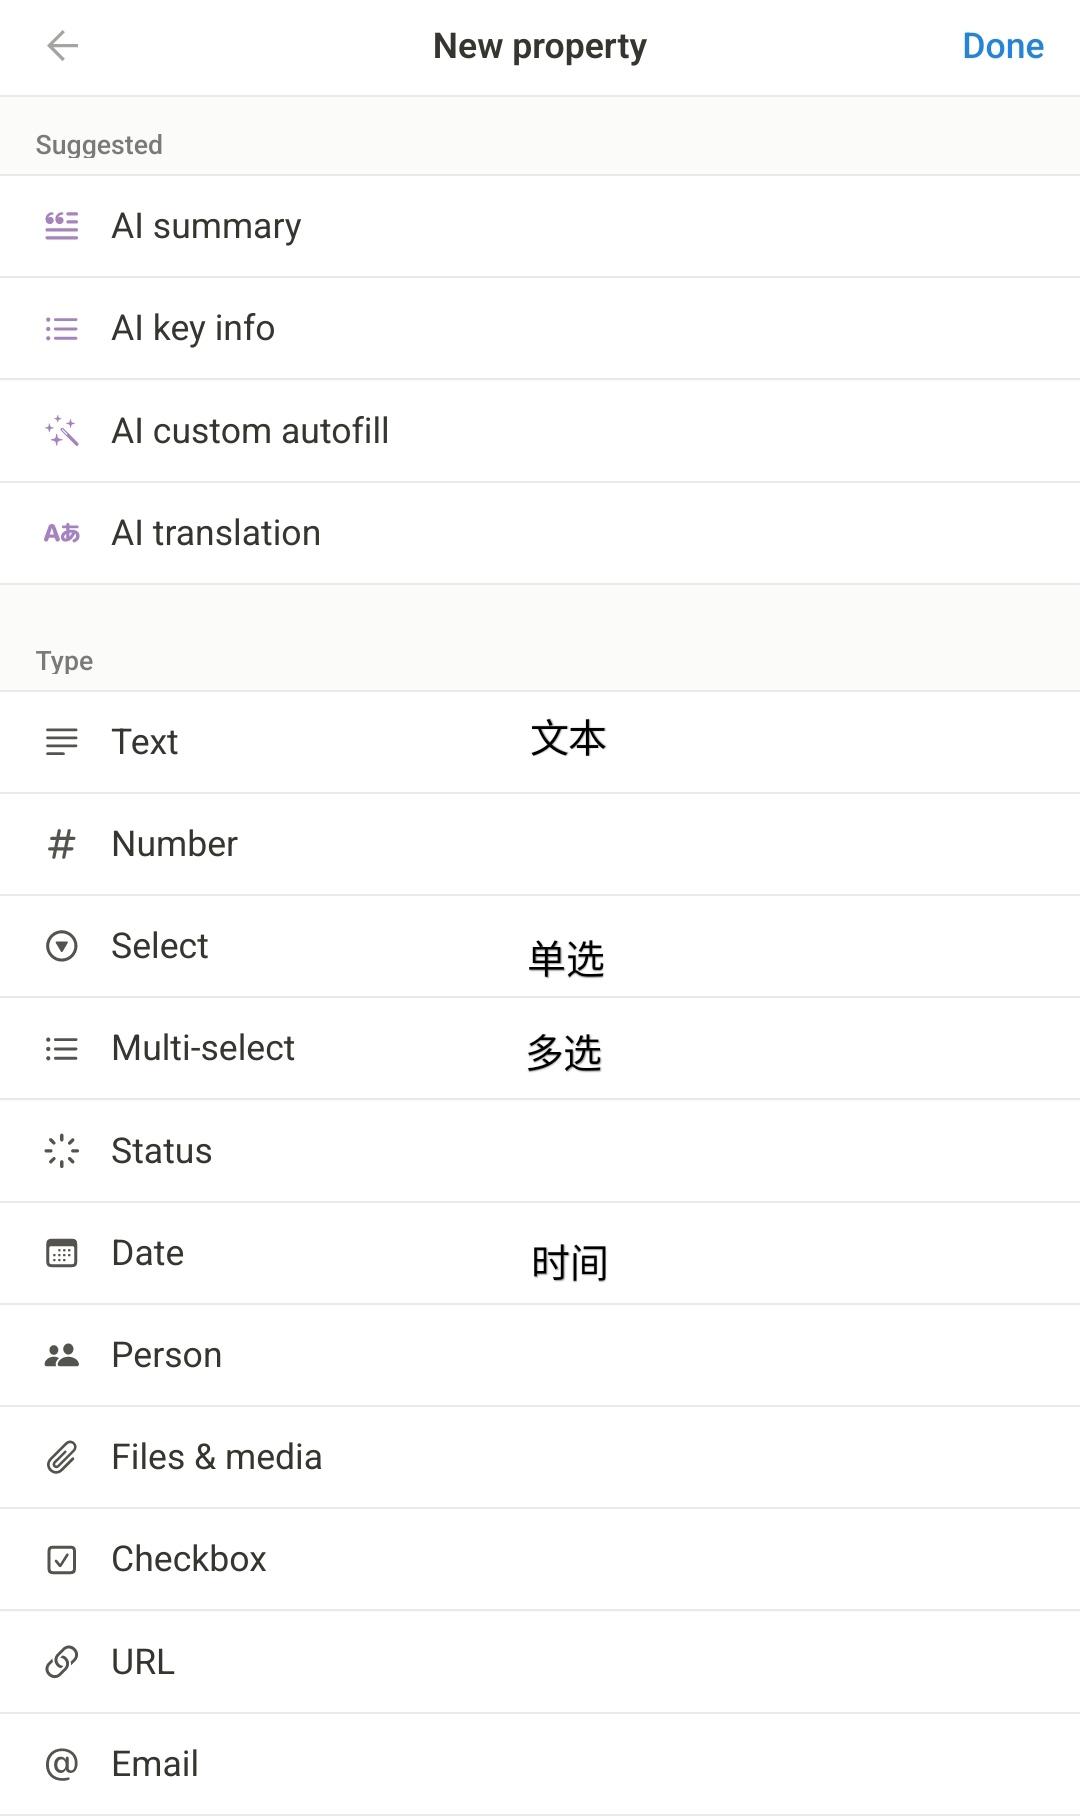The height and width of the screenshot is (1818, 1080).
Task: Tap the Files & media paperclip icon
Action: click(x=62, y=1457)
